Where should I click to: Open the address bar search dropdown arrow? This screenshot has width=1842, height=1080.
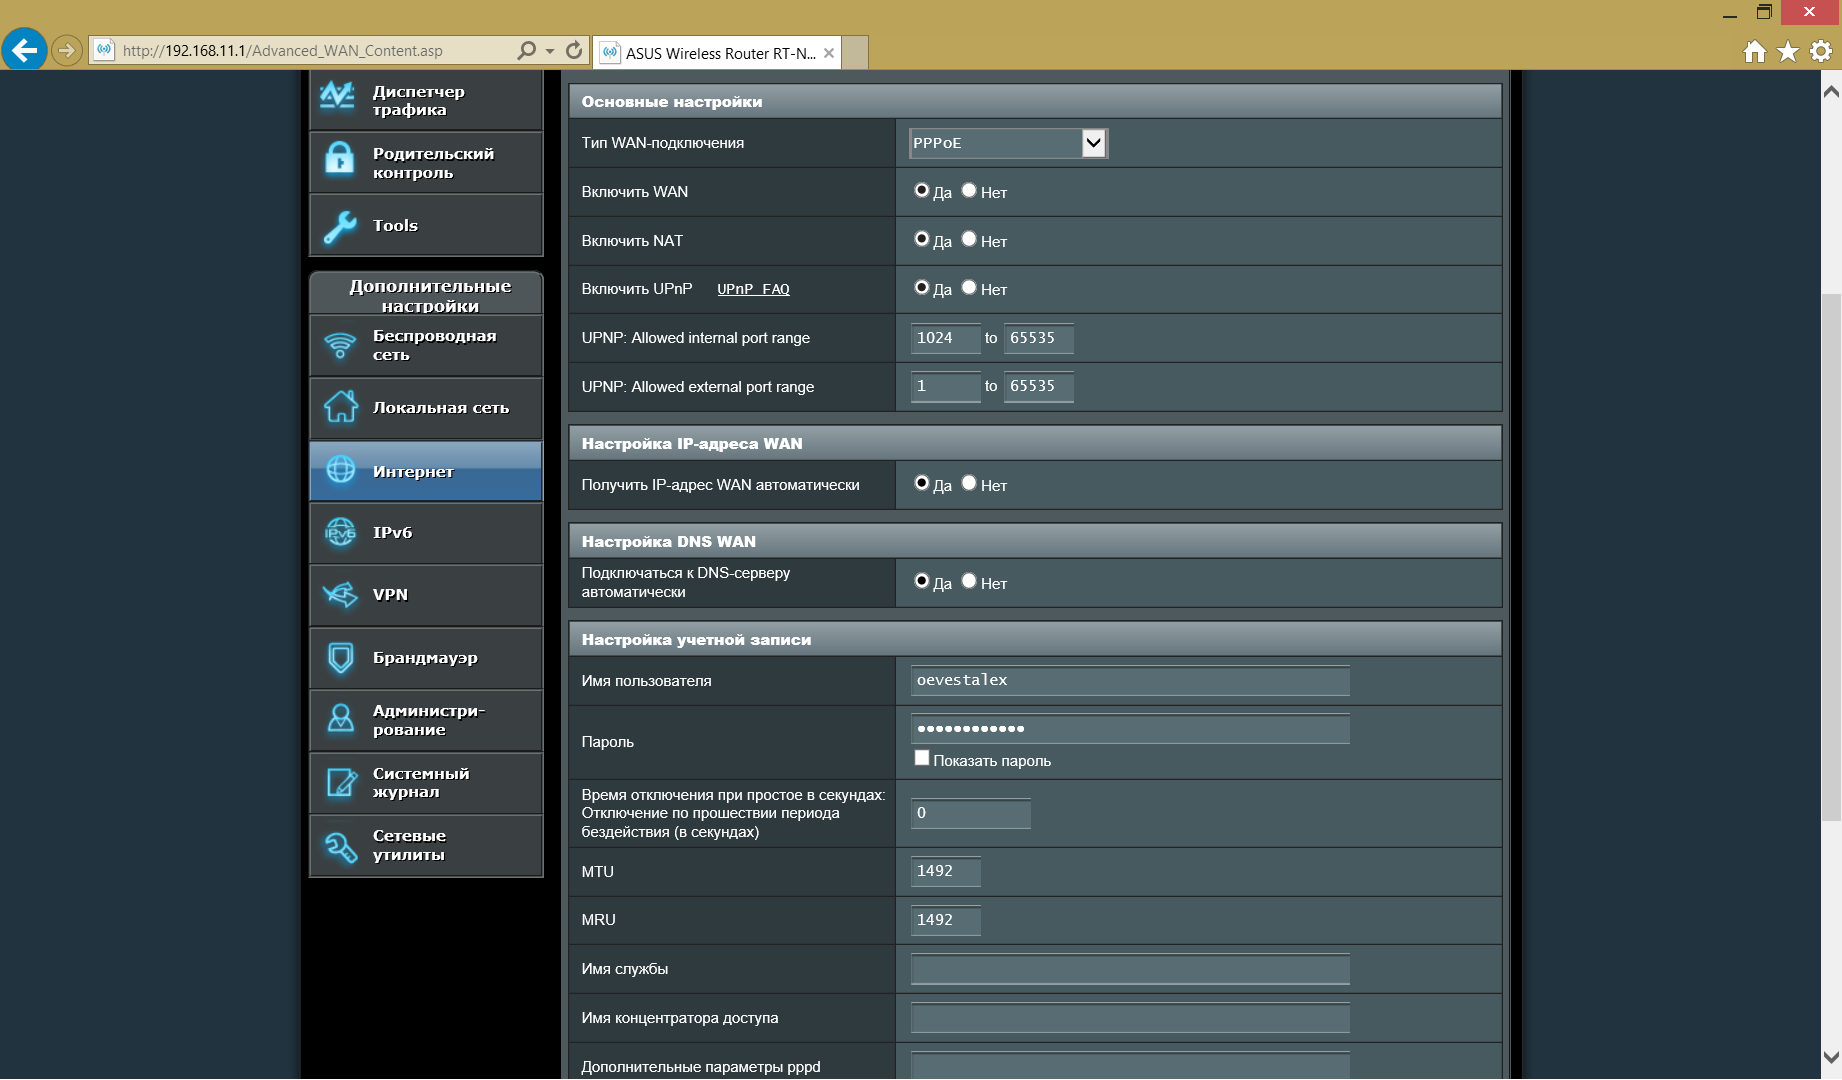click(x=550, y=51)
